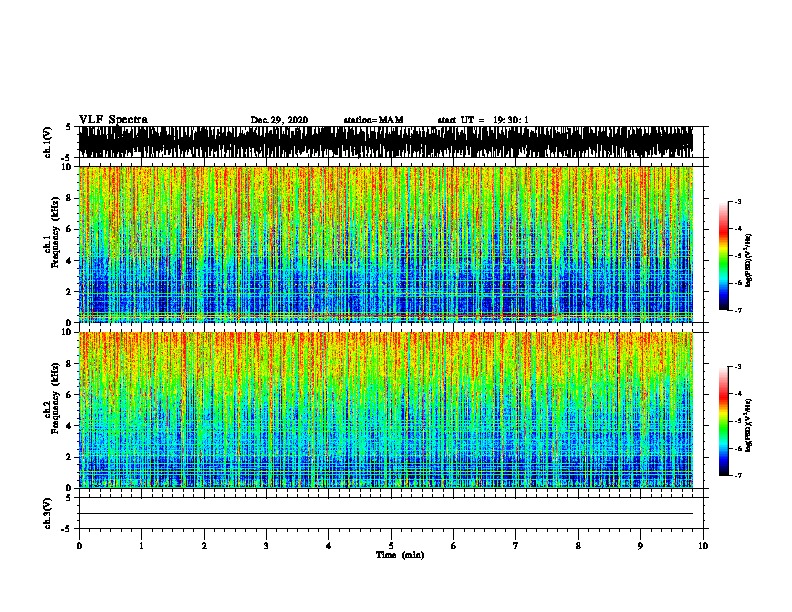Click inside the ch.1 black waveform strip
792x612 pixels.
(x=386, y=142)
